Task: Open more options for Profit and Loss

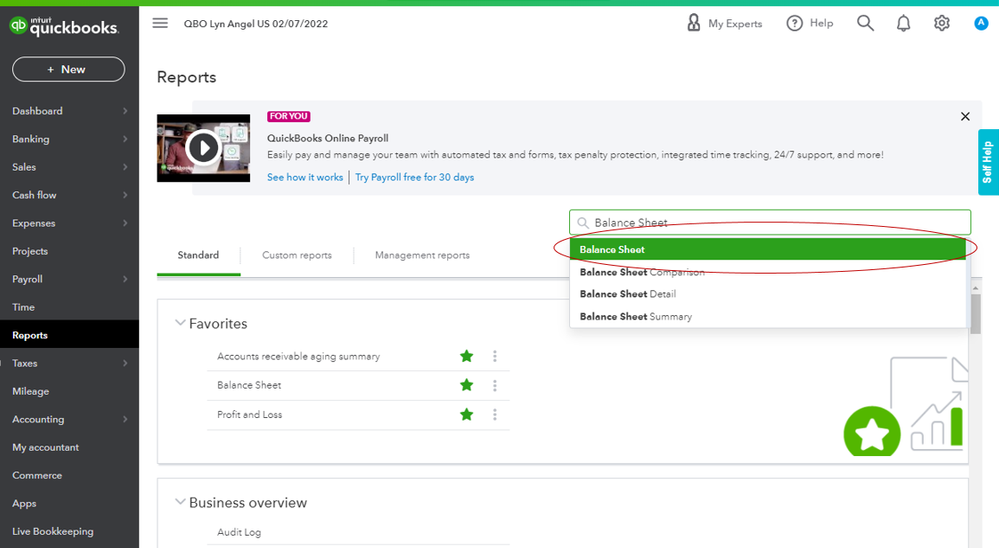Action: pyautogui.click(x=494, y=415)
